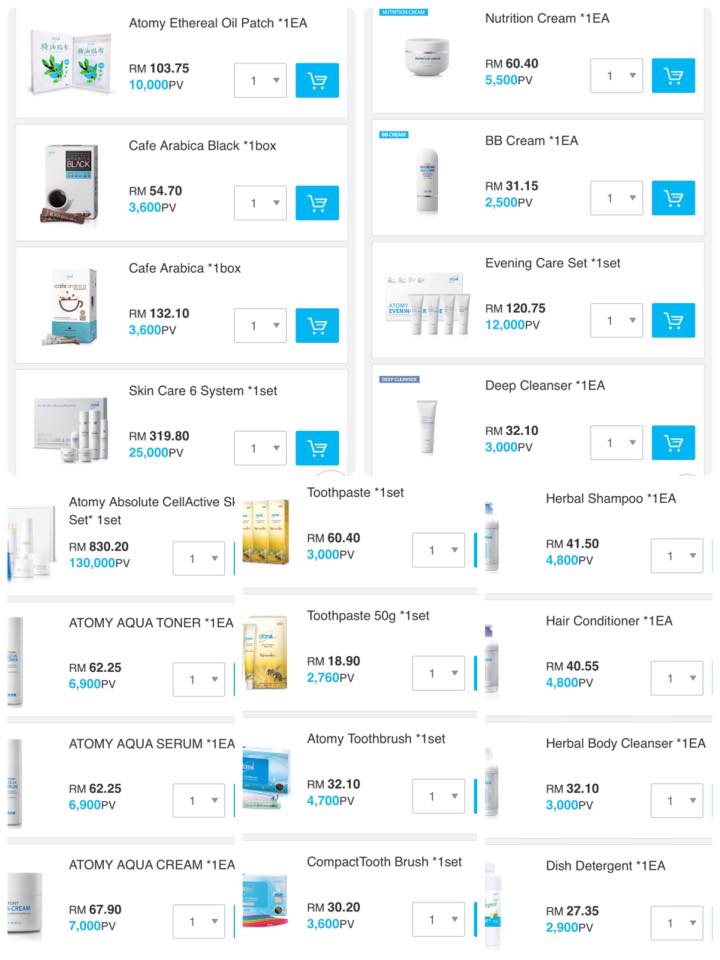Viewport: 720px width, 960px height.
Task: Add Cafe Arabica Black to cart
Action: [x=317, y=203]
